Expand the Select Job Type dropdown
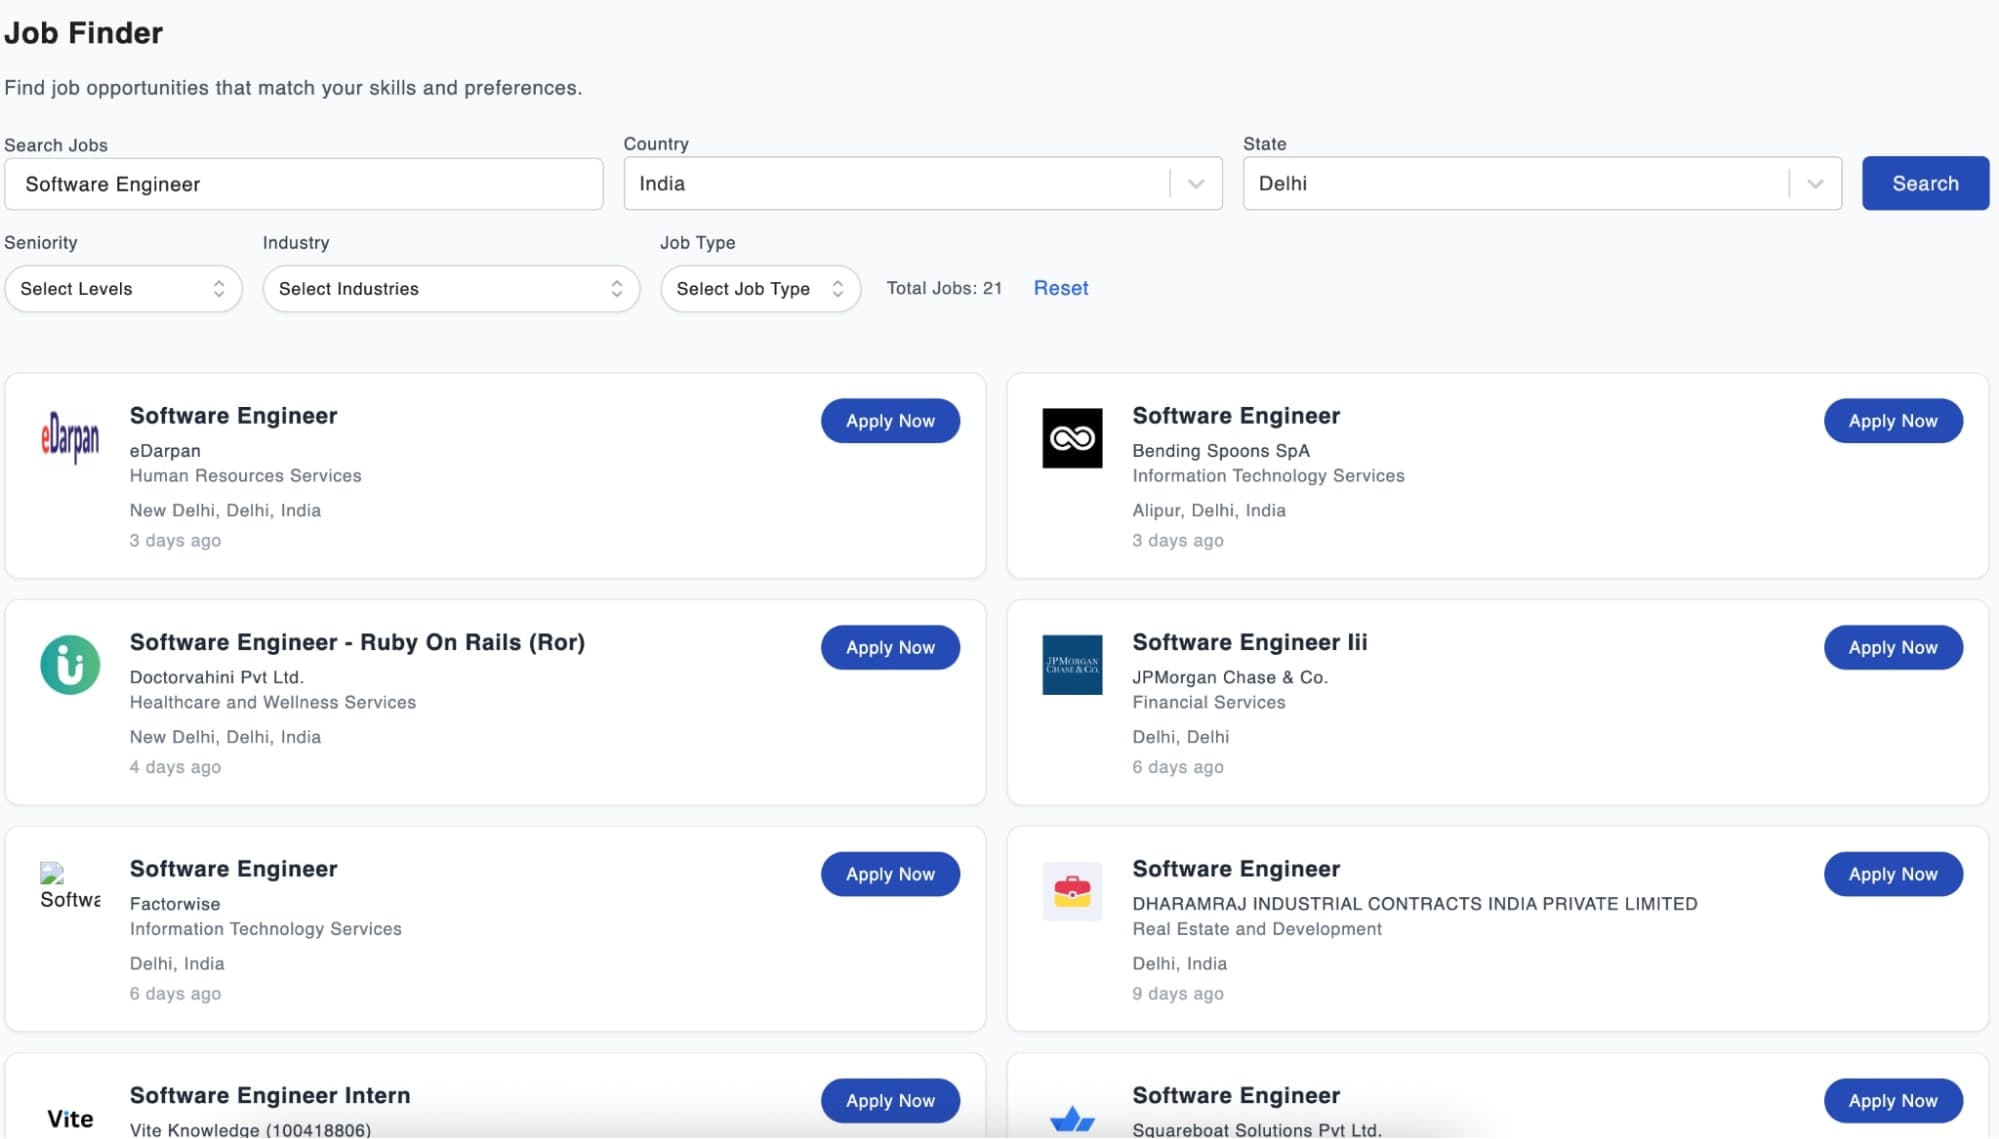 coord(760,288)
